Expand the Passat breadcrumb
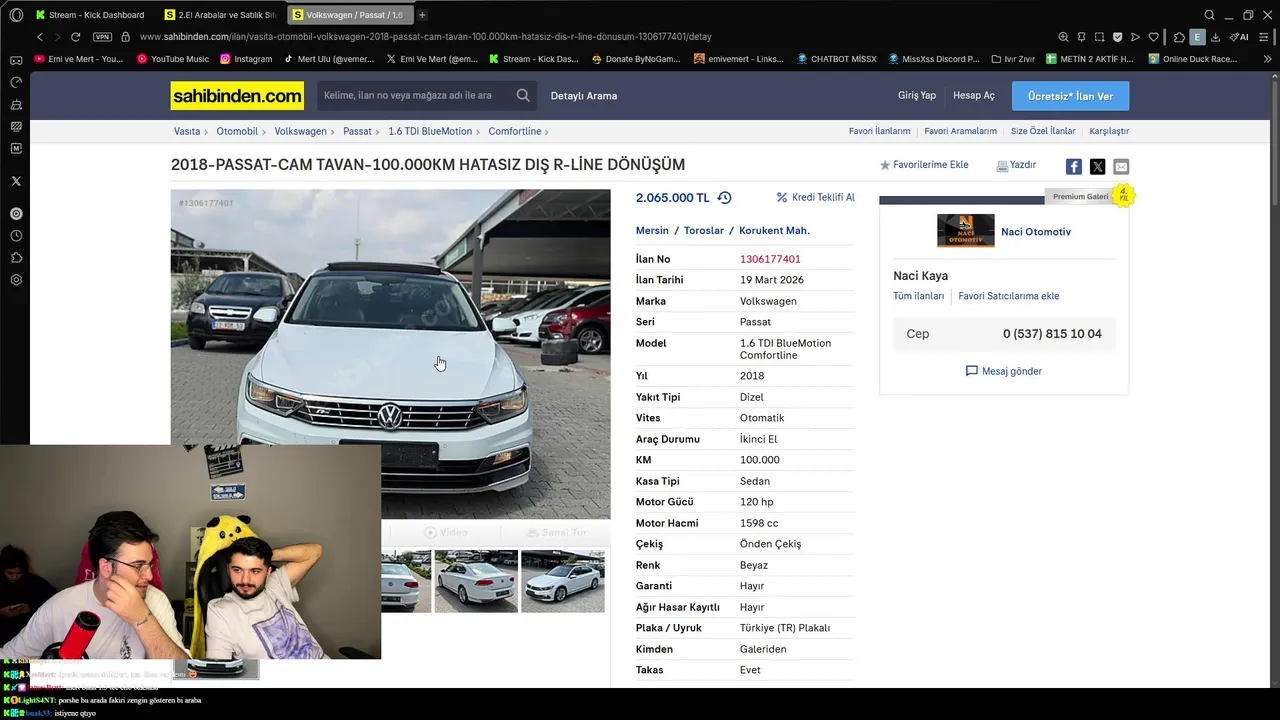1280x720 pixels. click(x=357, y=131)
